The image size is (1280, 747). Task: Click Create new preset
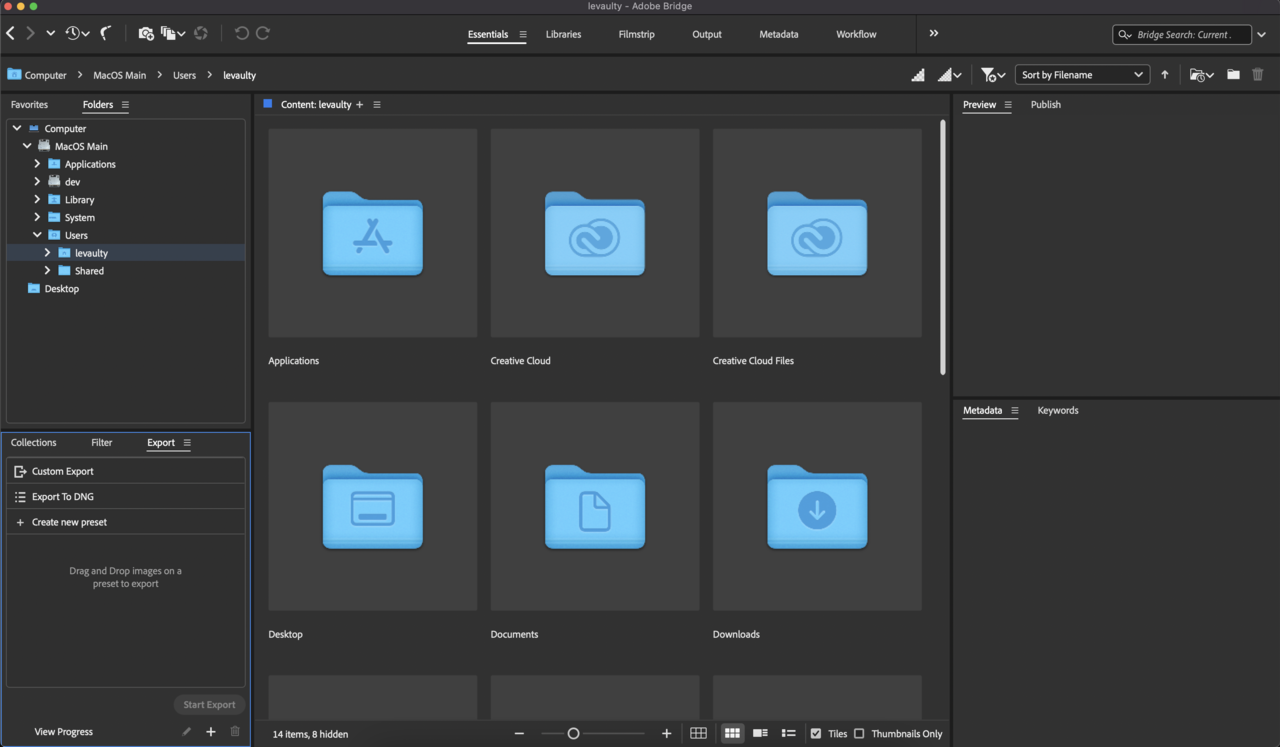point(69,522)
